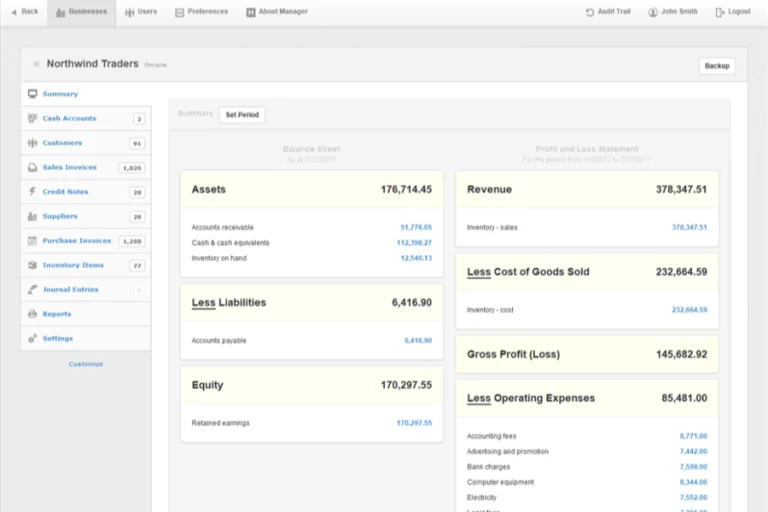Open Inventory on hand amount 12,540.13
This screenshot has height=512, width=768.
pyautogui.click(x=416, y=258)
